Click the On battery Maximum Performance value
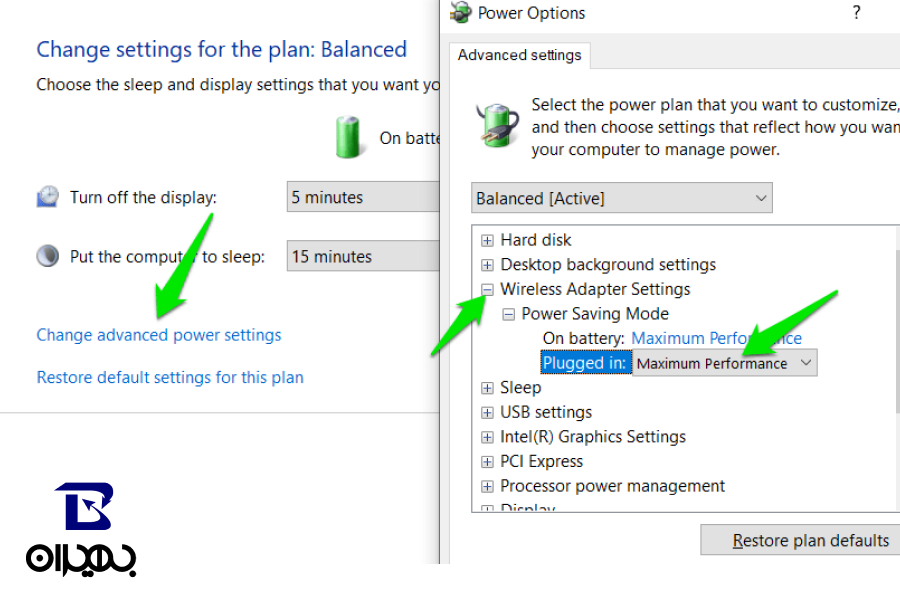The width and height of the screenshot is (900, 600). click(716, 338)
